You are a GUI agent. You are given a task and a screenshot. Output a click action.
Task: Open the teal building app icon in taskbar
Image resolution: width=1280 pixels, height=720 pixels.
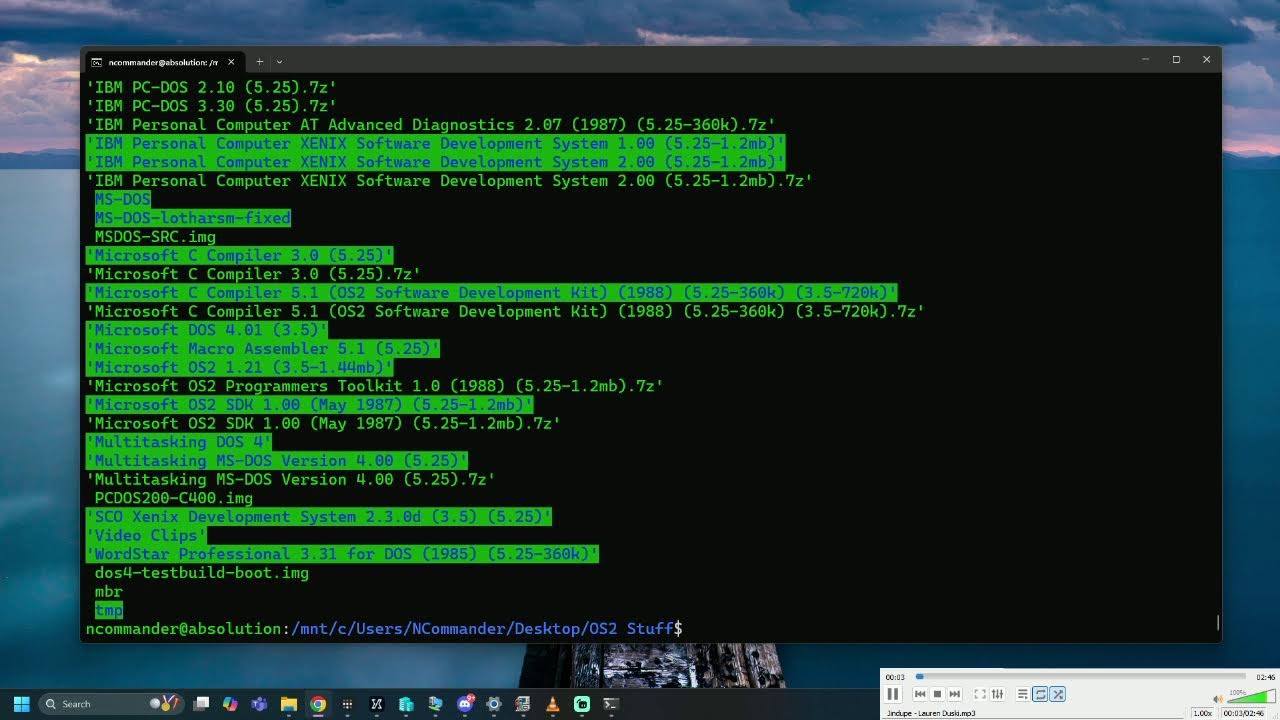click(x=406, y=704)
